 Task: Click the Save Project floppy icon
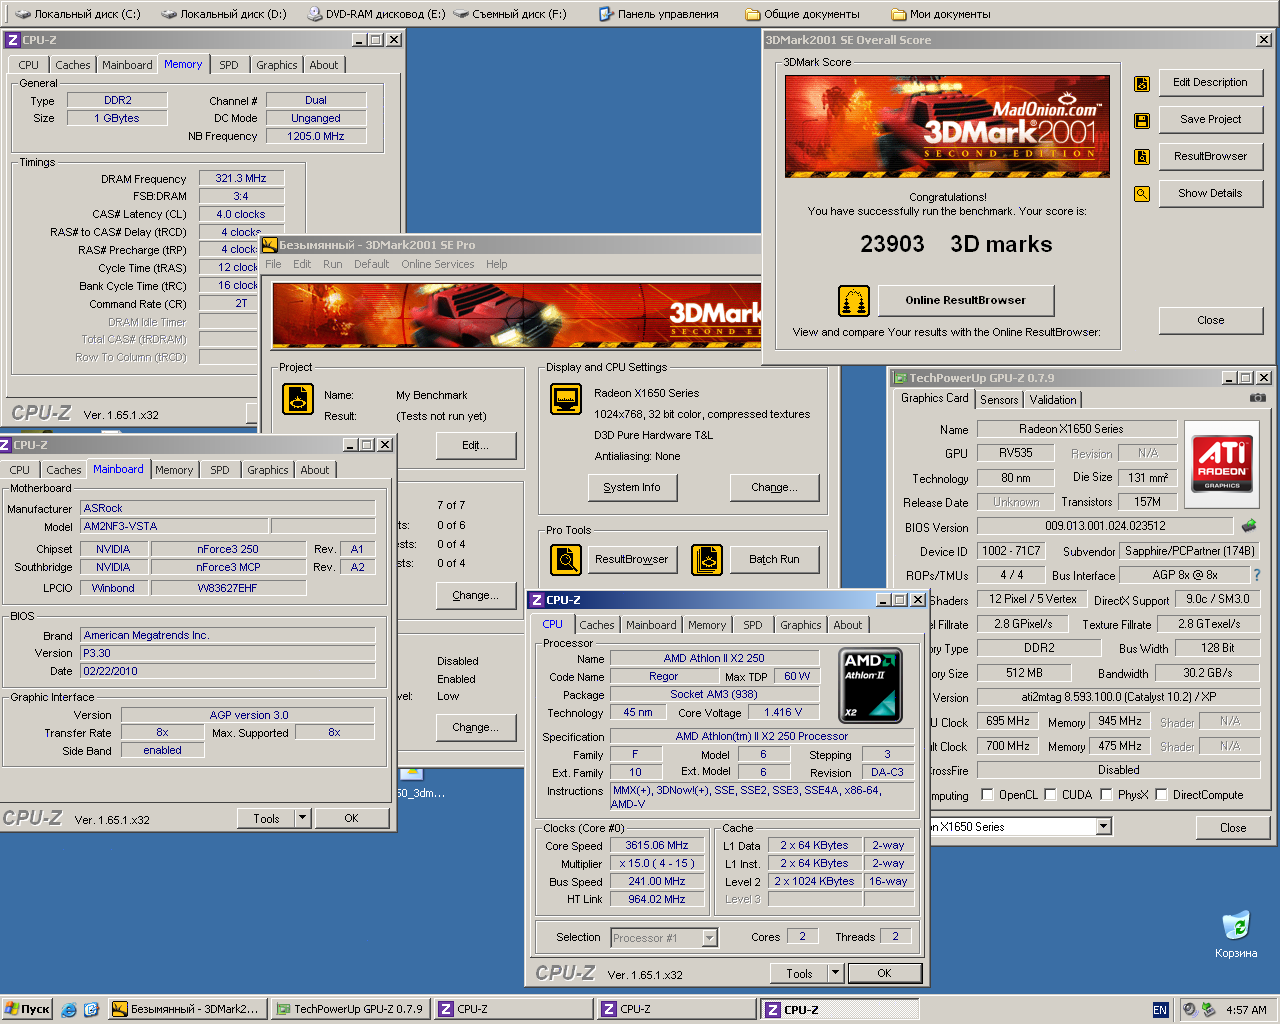click(1141, 120)
